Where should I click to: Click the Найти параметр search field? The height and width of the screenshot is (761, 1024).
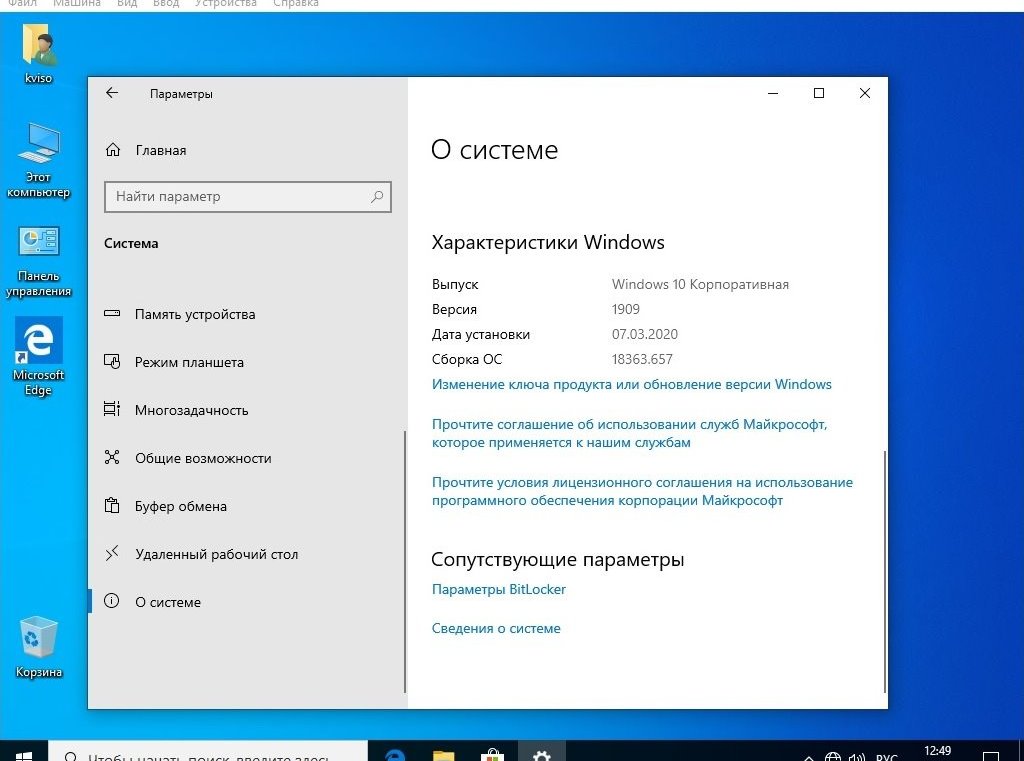[x=248, y=197]
